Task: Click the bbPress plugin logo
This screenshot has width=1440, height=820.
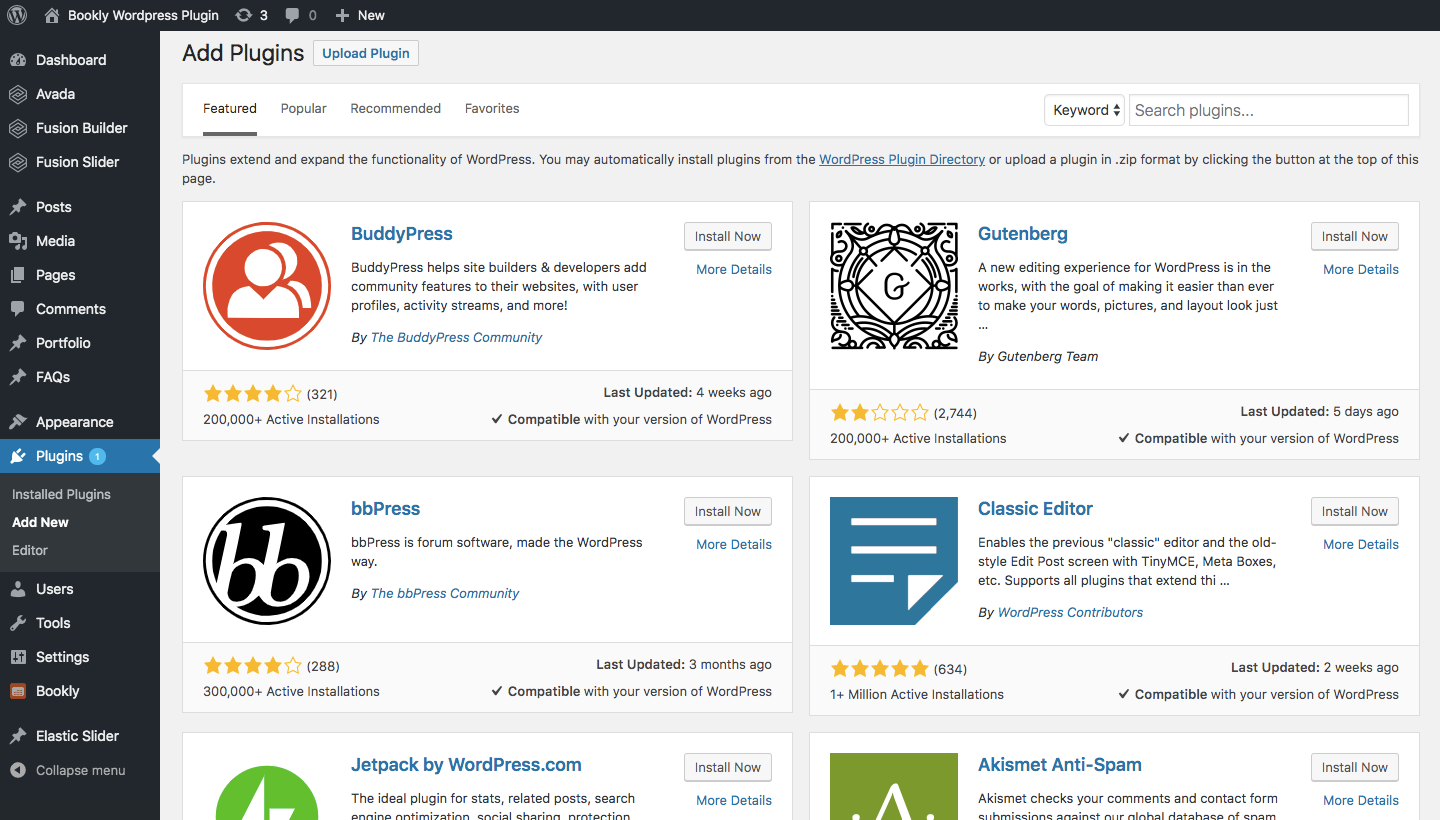Action: point(267,561)
